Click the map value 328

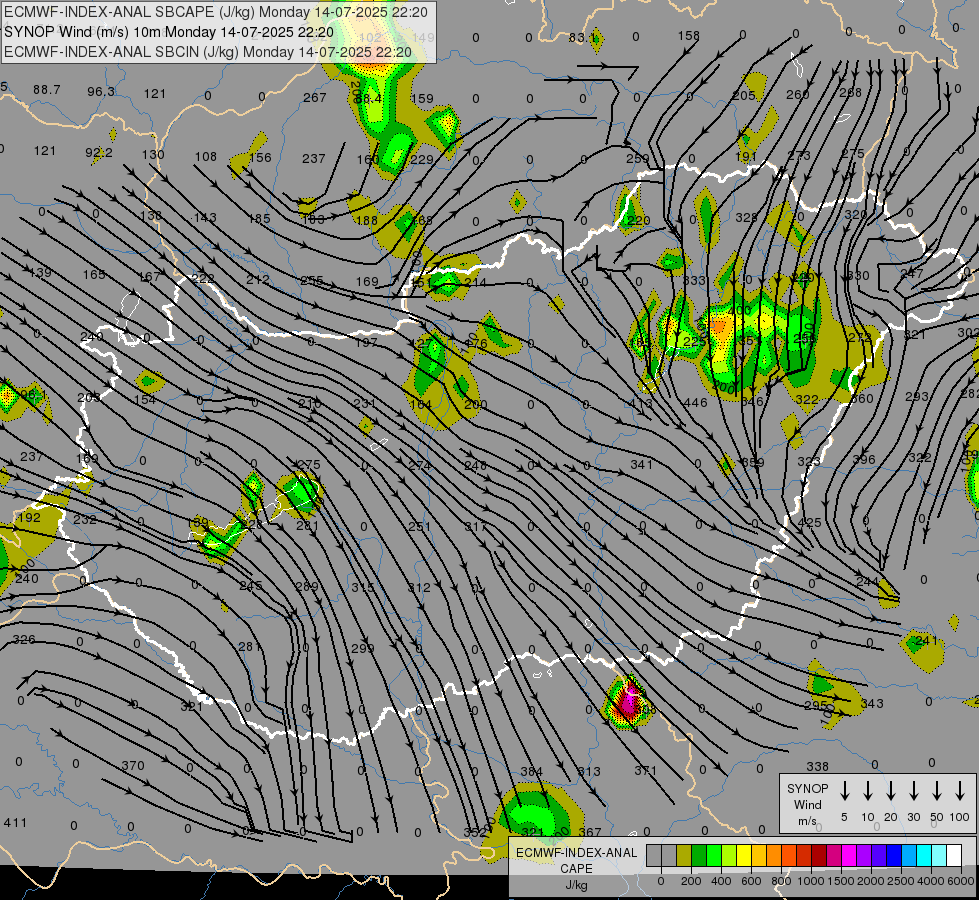(746, 218)
